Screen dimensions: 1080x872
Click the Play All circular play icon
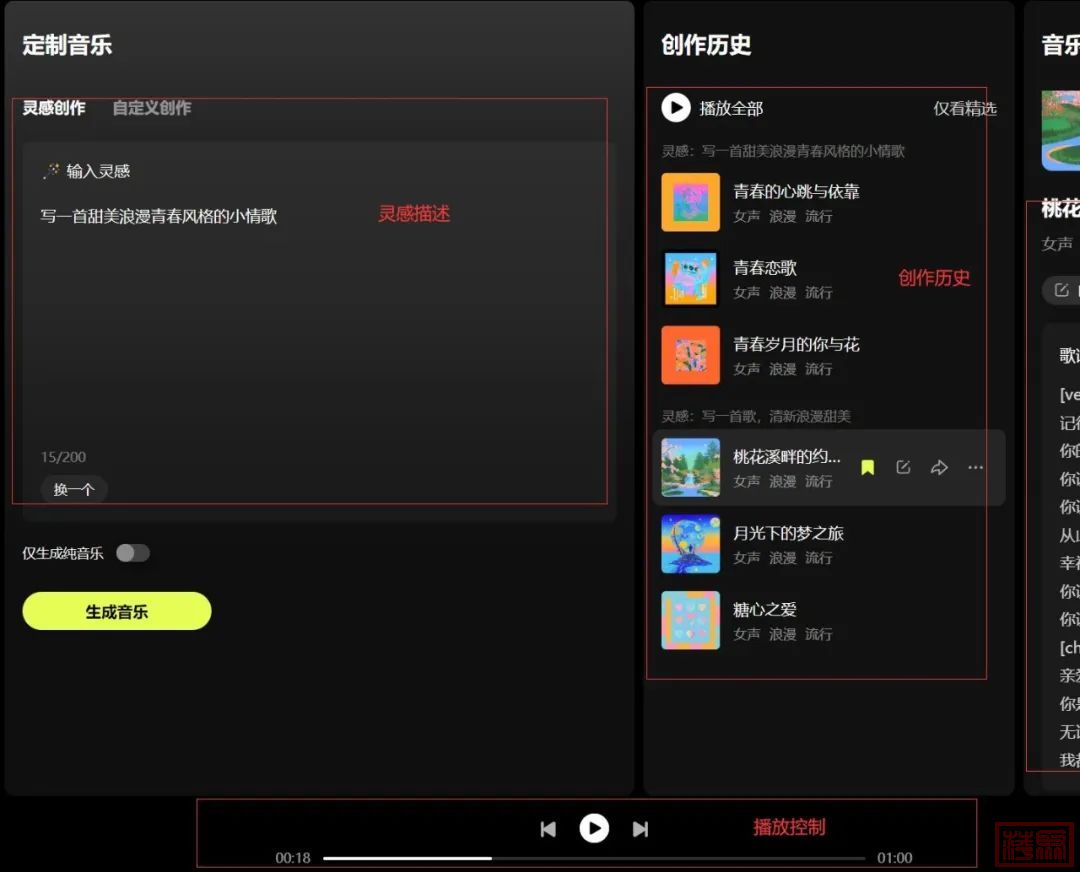pos(676,108)
